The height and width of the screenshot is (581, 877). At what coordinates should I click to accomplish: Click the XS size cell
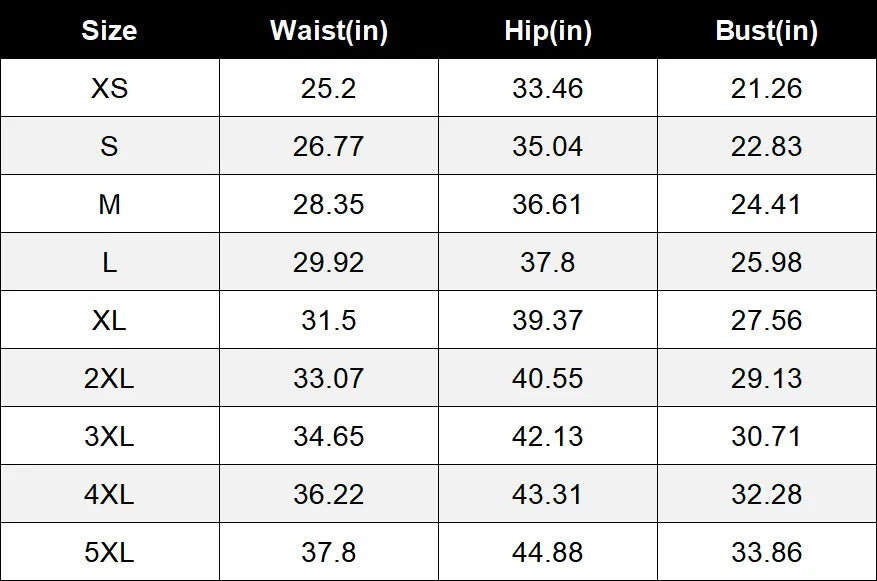109,88
